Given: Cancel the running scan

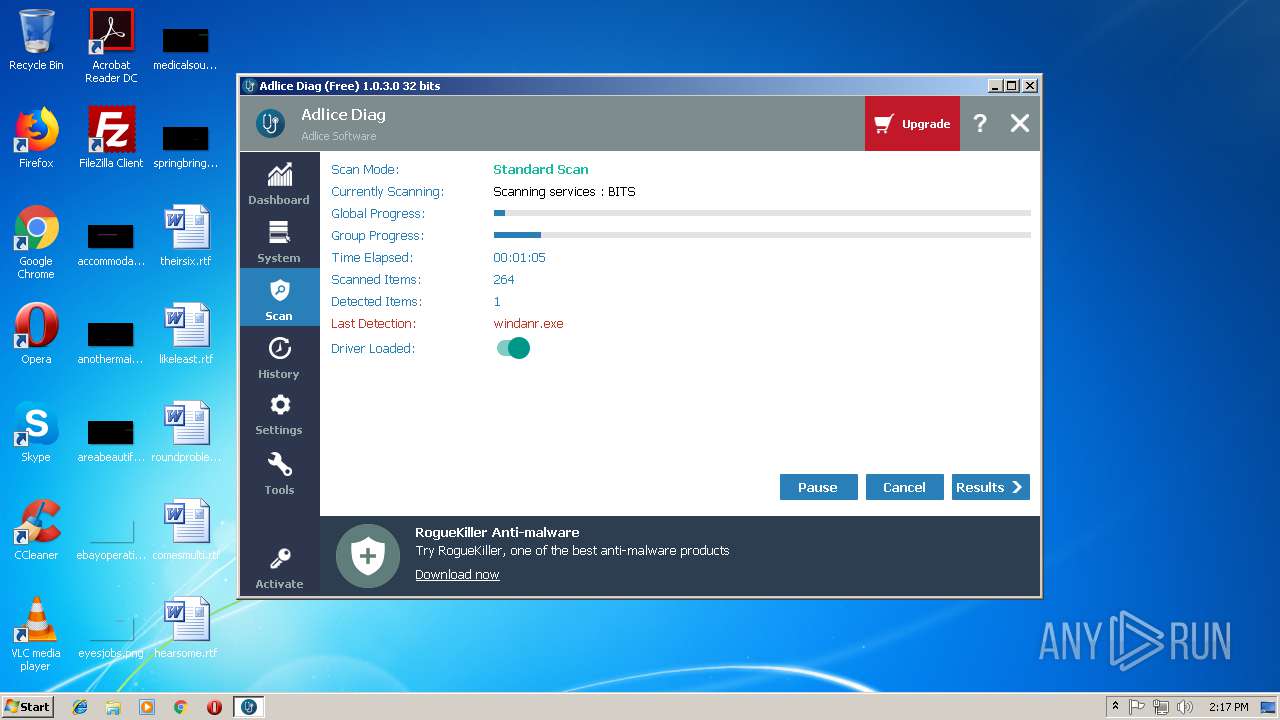Looking at the screenshot, I should pyautogui.click(x=904, y=487).
